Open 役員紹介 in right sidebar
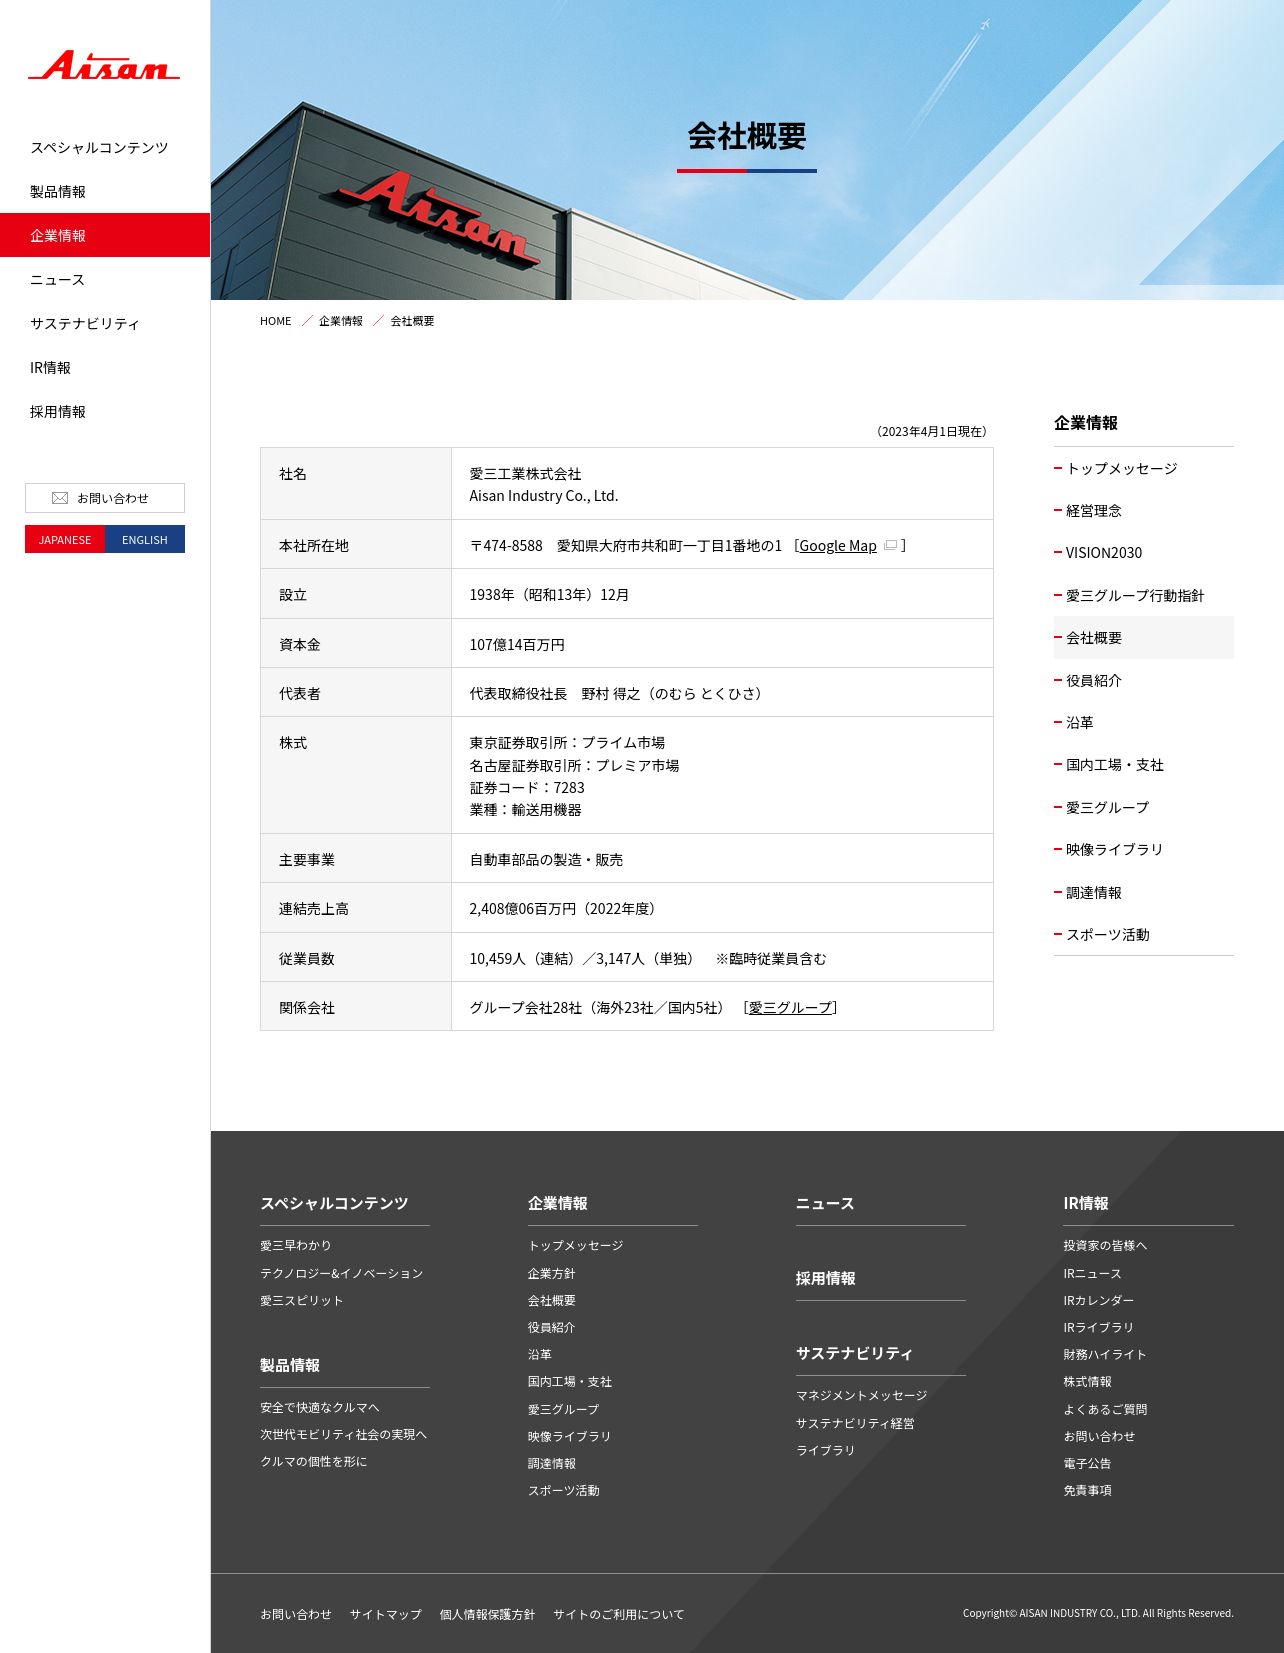This screenshot has width=1284, height=1653. 1144,680
